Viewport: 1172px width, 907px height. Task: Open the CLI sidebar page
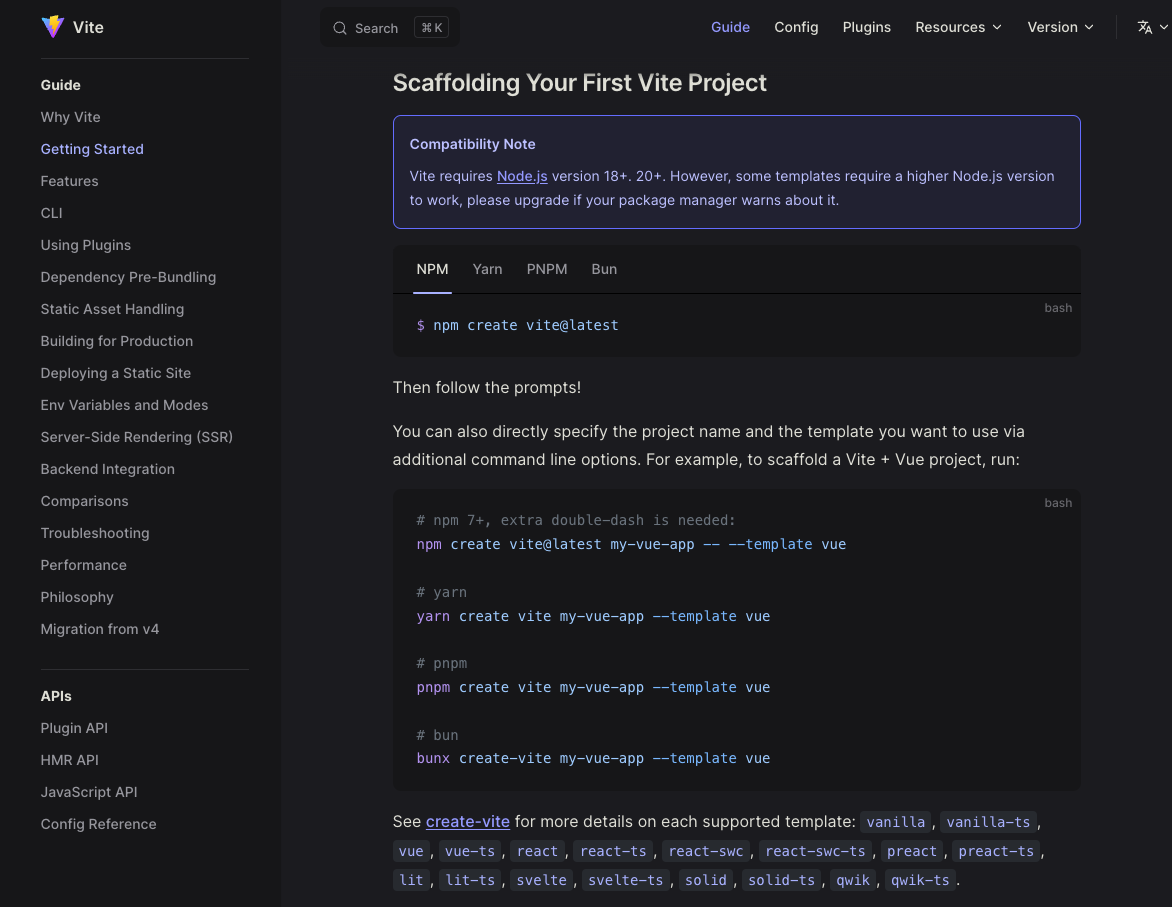(52, 213)
